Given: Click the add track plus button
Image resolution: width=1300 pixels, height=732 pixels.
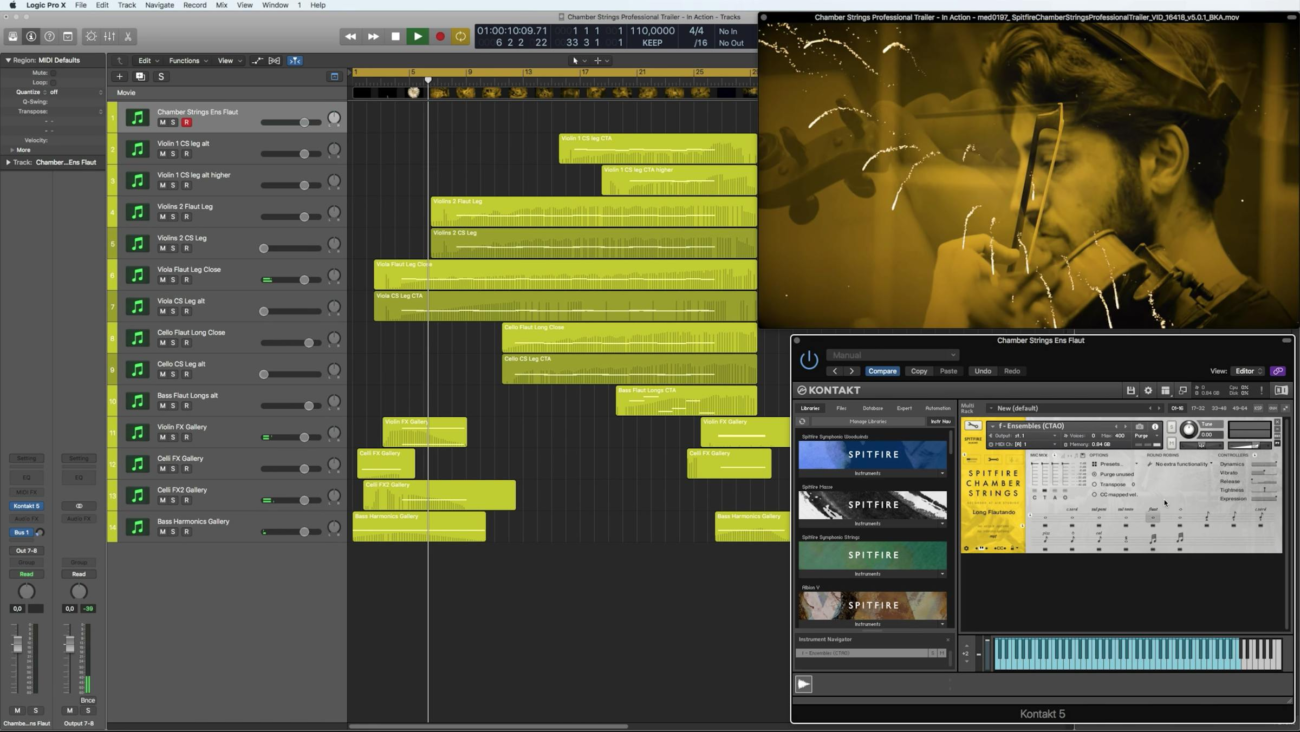Looking at the screenshot, I should [120, 77].
